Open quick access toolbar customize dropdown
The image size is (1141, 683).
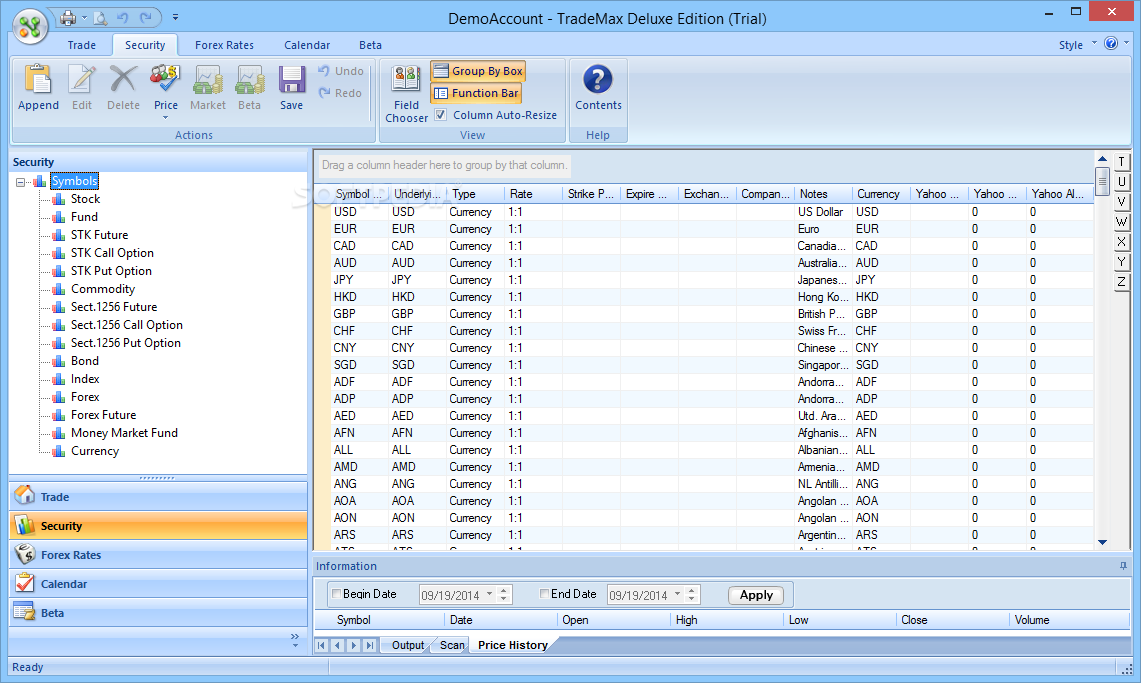click(x=175, y=17)
